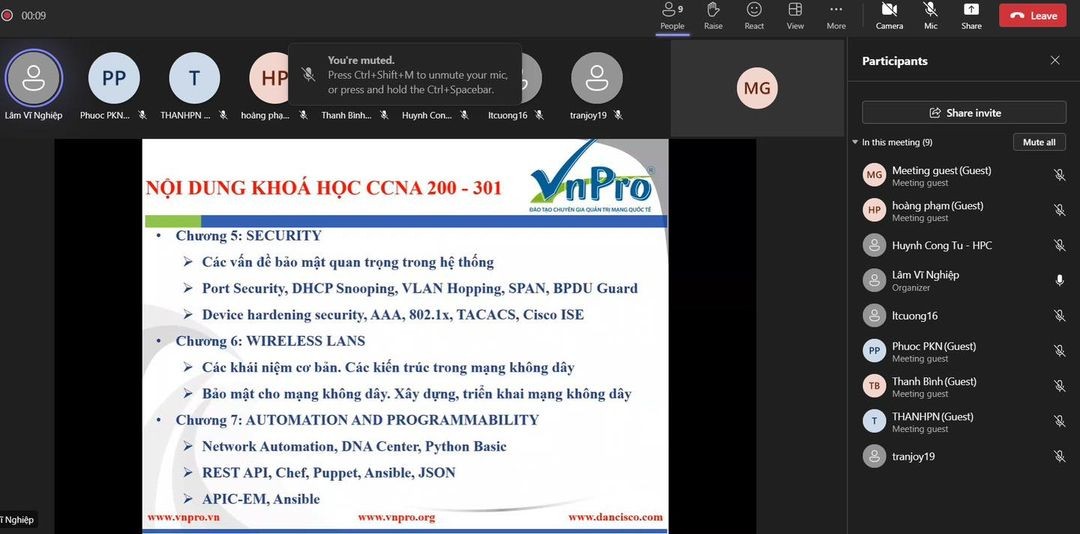Open the More actions menu
This screenshot has width=1080, height=534.
pos(836,17)
